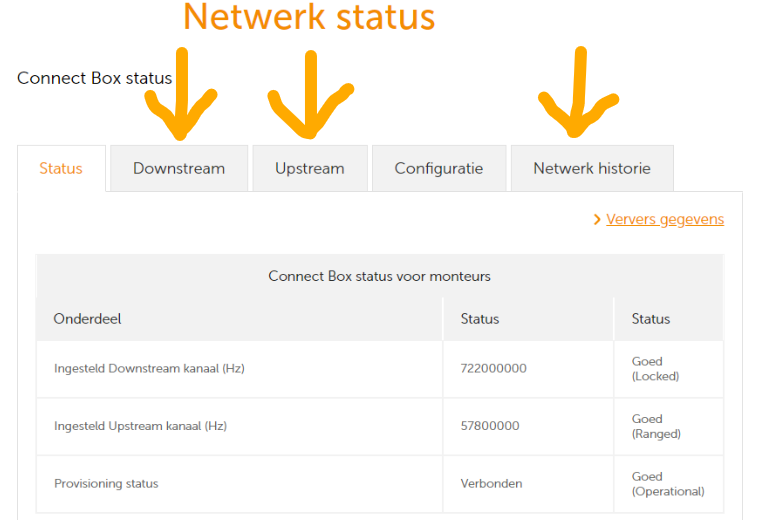The height and width of the screenshot is (520, 769).
Task: Open the Upstream tab
Action: 310,168
